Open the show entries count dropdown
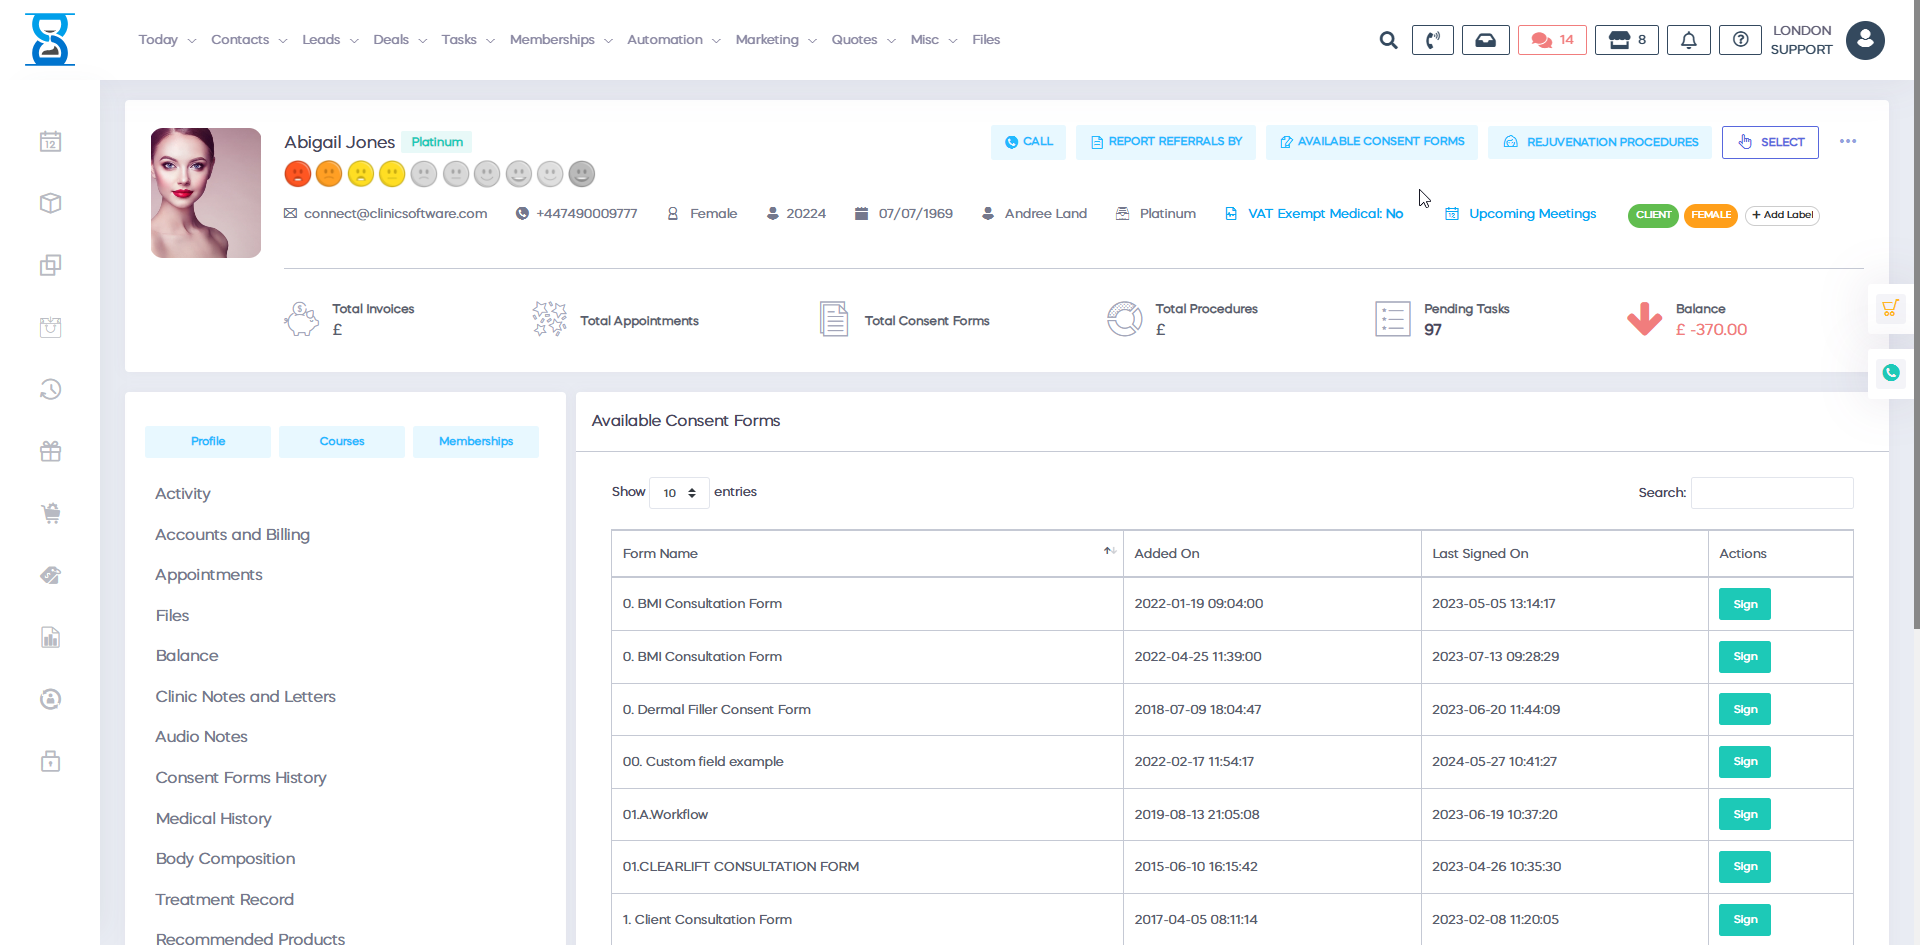Image resolution: width=1920 pixels, height=945 pixels. 679,493
